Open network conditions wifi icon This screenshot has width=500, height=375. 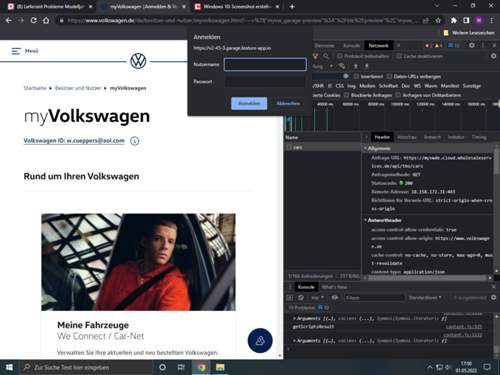click(341, 66)
